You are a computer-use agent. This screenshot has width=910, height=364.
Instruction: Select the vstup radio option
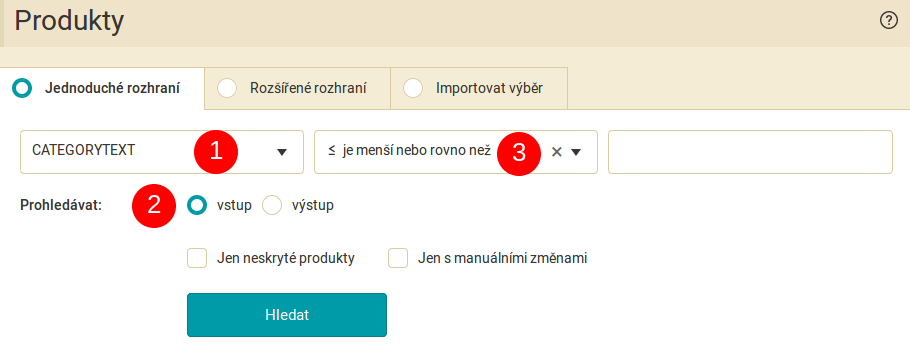coord(197,206)
